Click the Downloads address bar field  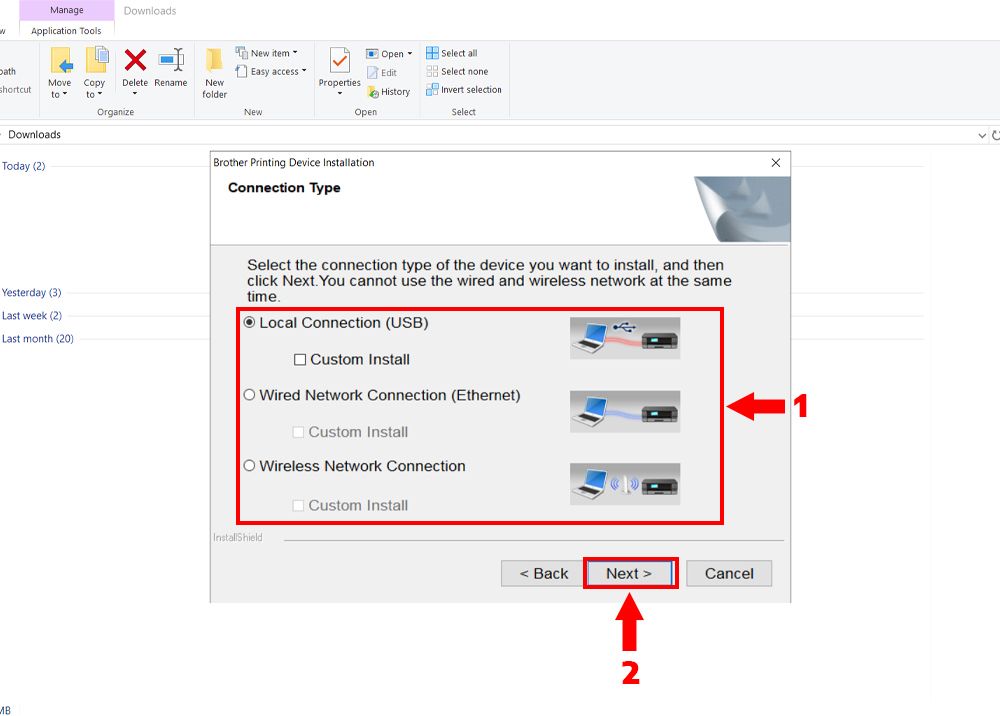click(x=488, y=135)
